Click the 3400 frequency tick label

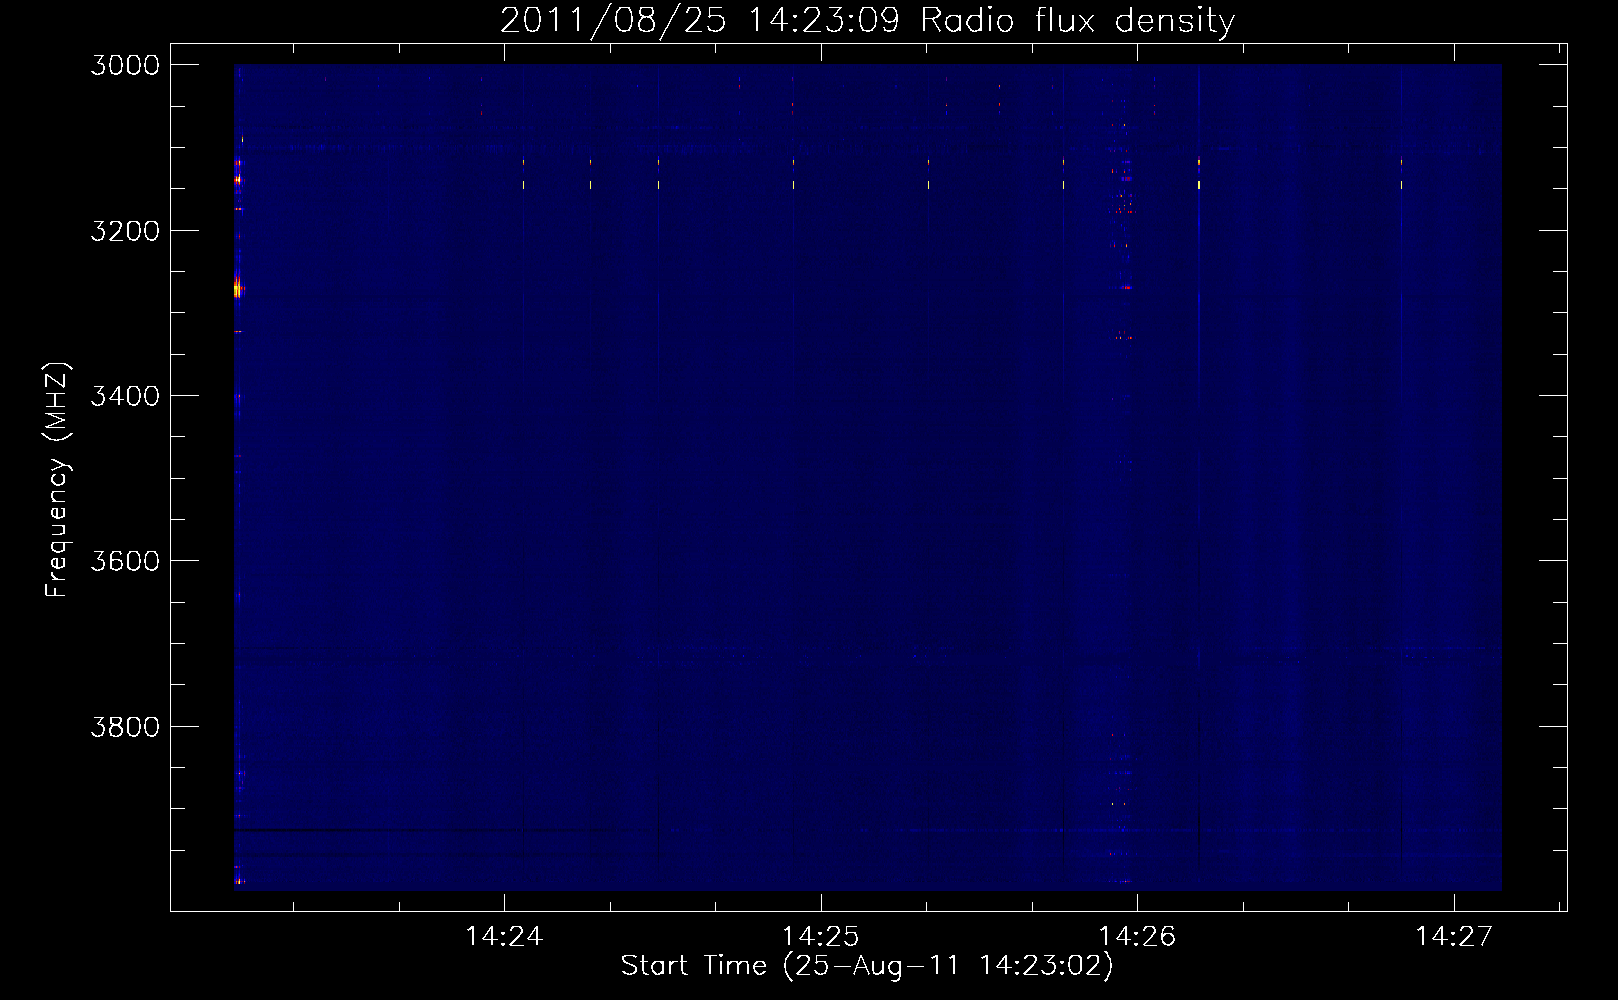click(x=125, y=396)
